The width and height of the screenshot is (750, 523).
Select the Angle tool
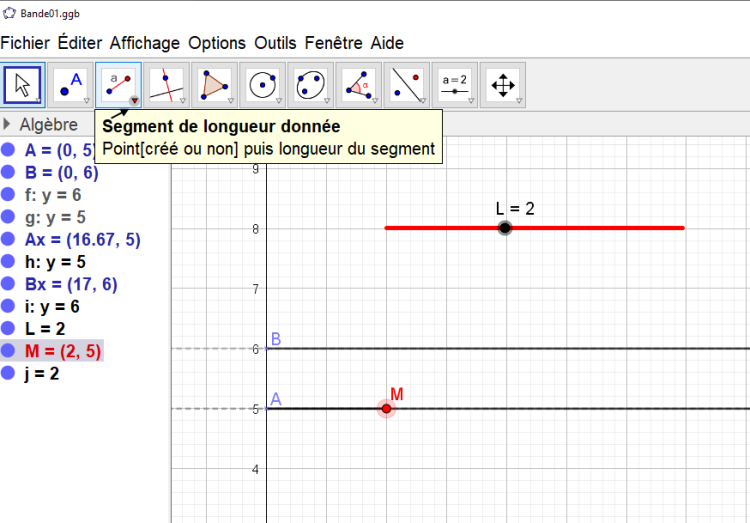tap(358, 85)
